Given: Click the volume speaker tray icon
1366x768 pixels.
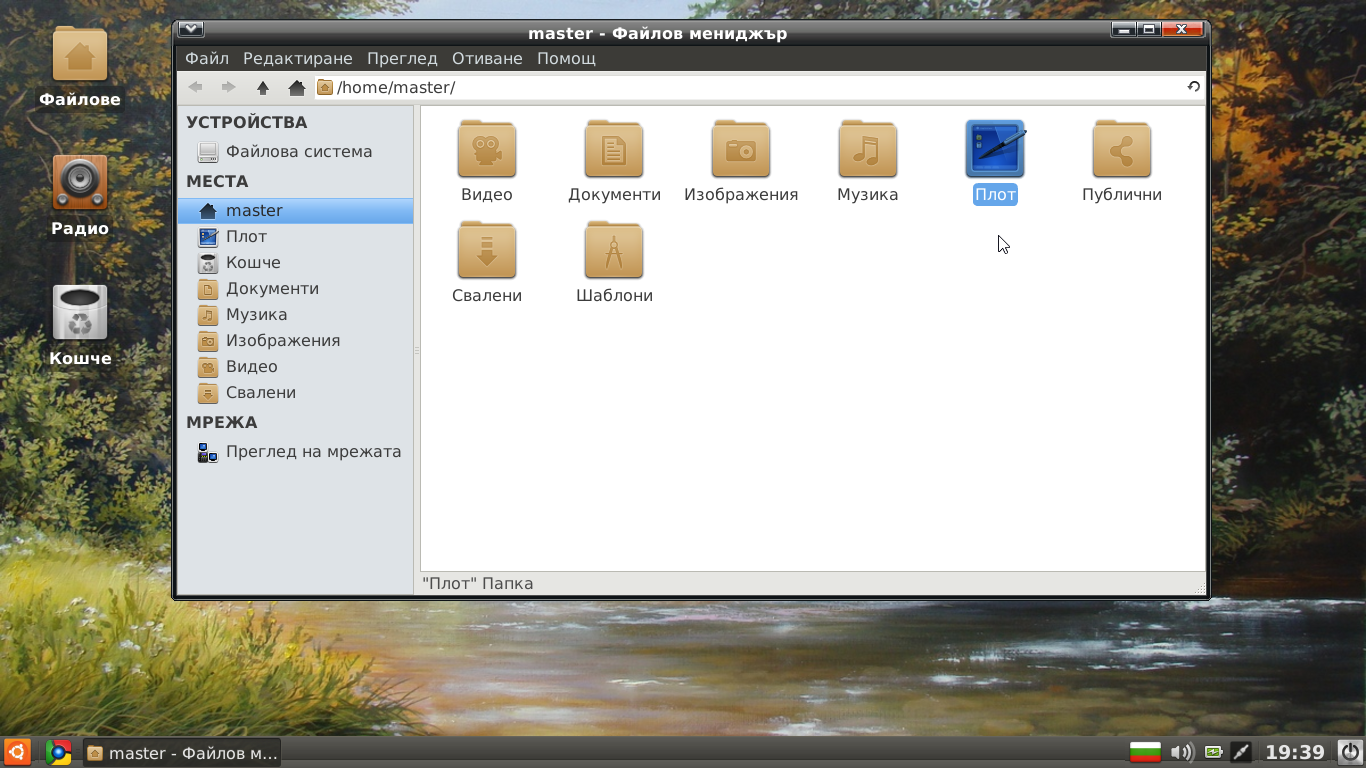Looking at the screenshot, I should pos(1182,752).
